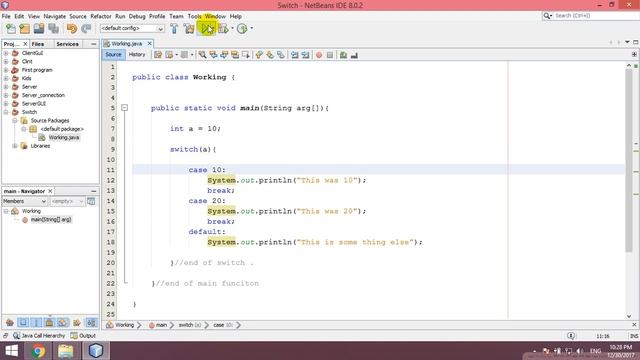
Task: Click the Open Project toolbar icon
Action: pyautogui.click(x=39, y=29)
